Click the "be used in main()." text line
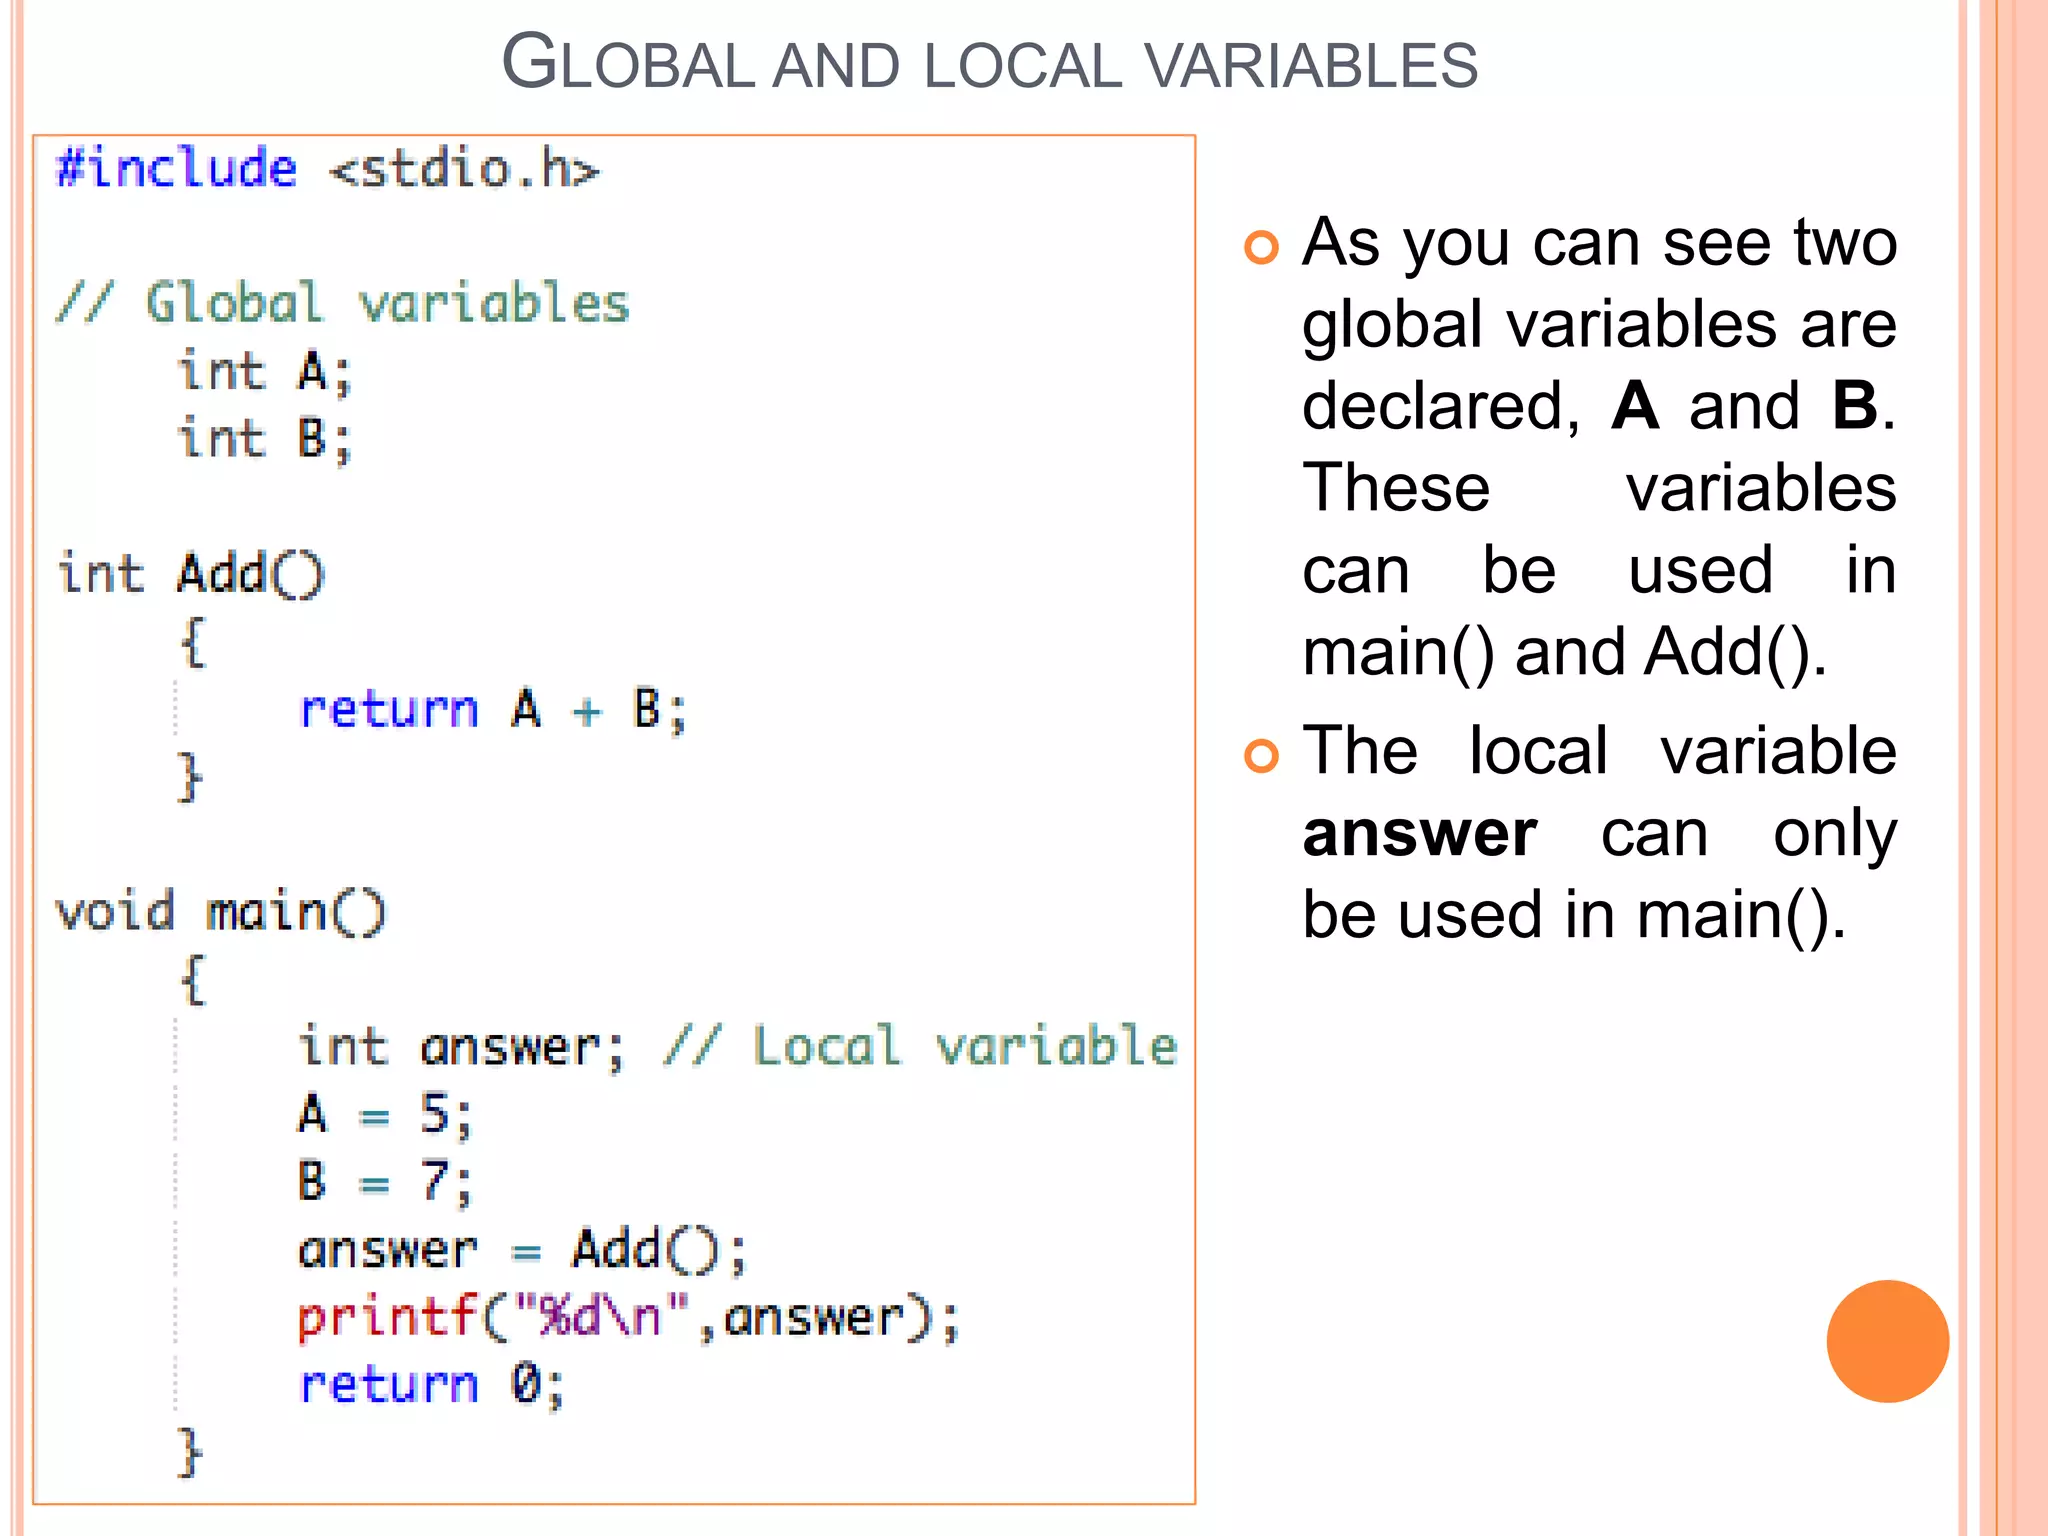 coord(1573,915)
